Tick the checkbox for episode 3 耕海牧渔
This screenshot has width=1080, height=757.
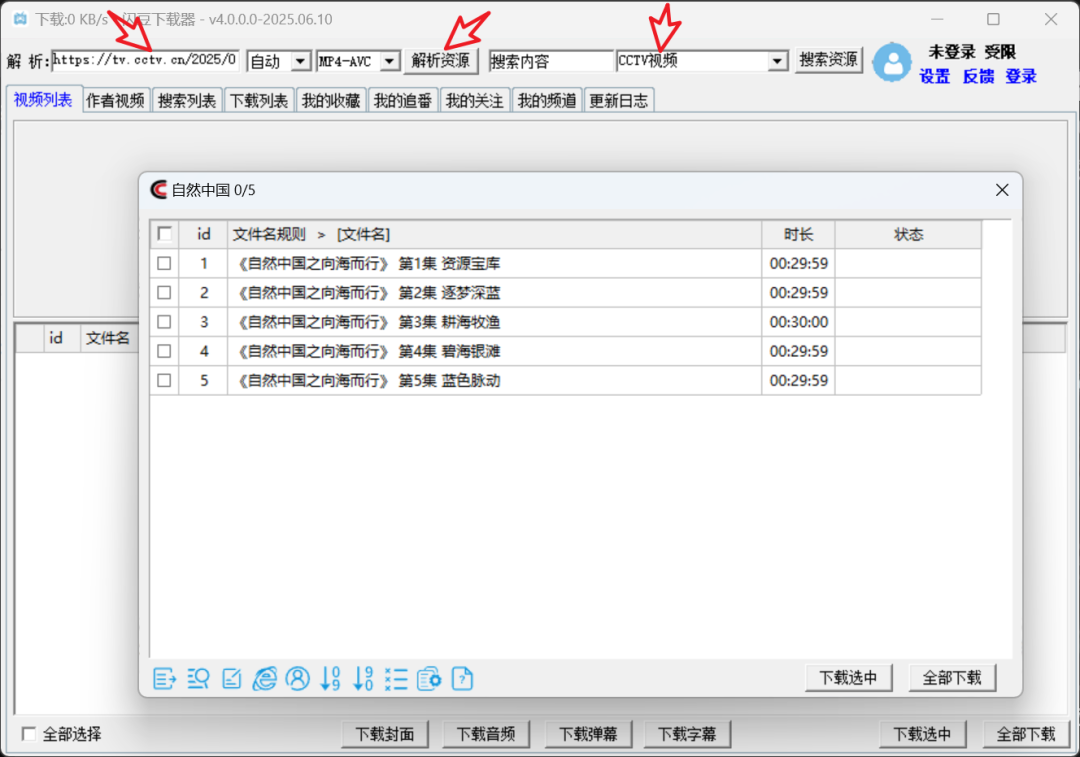(x=164, y=322)
